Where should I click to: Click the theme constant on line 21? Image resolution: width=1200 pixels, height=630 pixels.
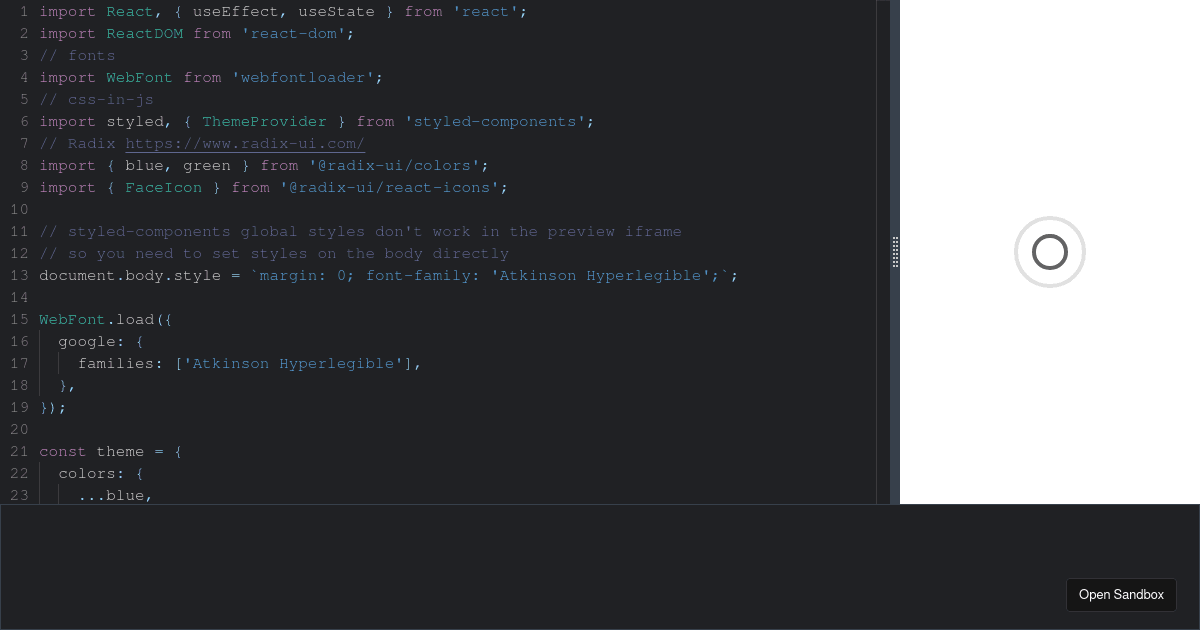(121, 451)
